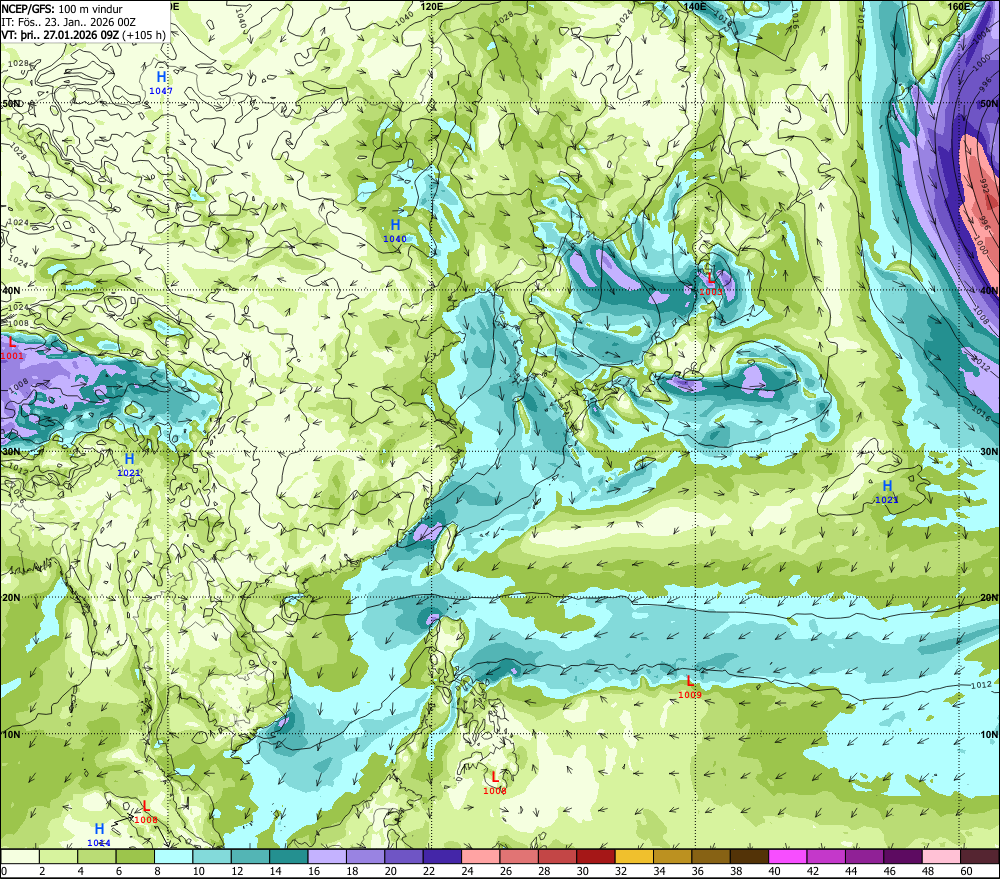Click the legend scale number '60'
1000x879 pixels.
pyautogui.click(x=966, y=871)
